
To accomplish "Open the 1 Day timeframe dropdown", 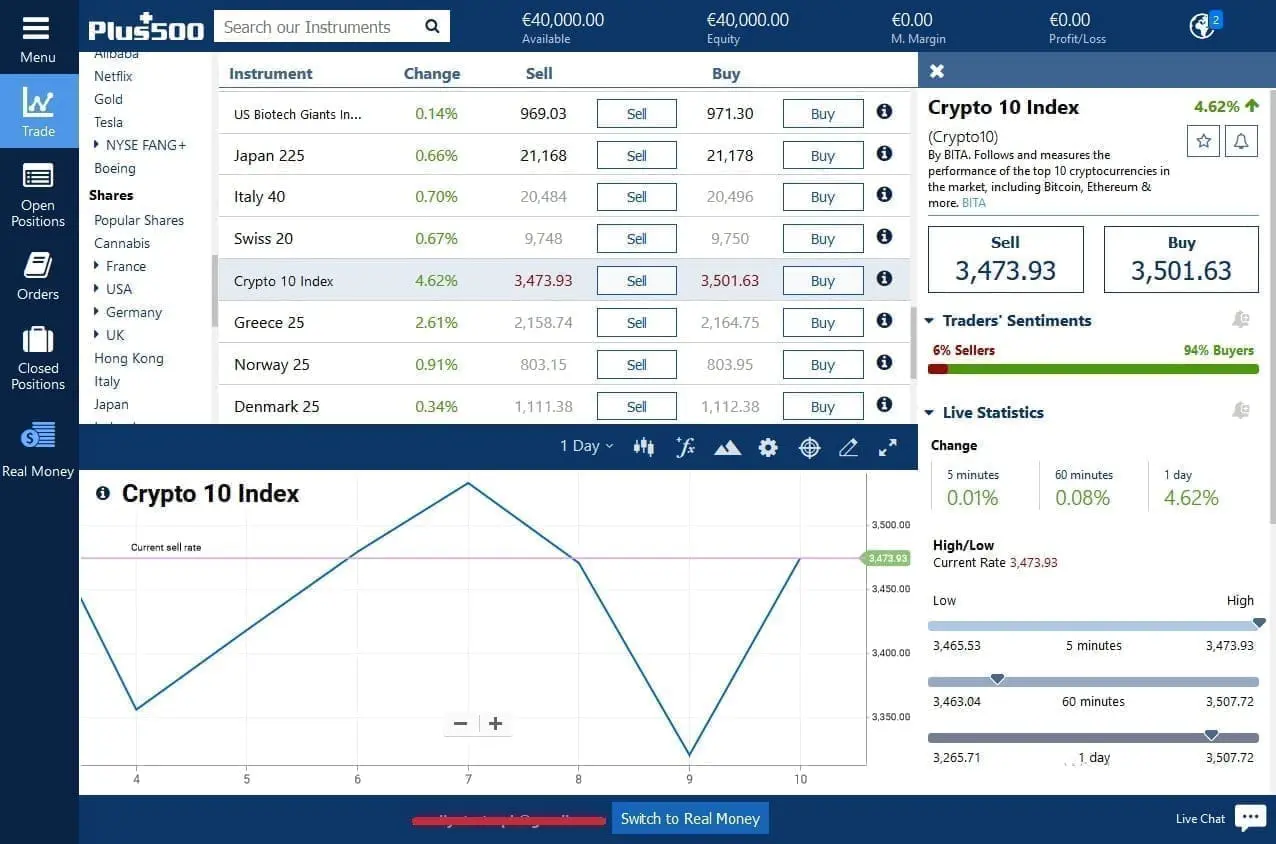I will pyautogui.click(x=585, y=446).
